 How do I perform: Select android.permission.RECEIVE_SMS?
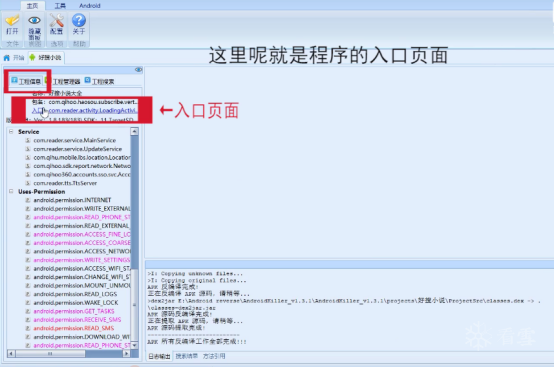coord(77,320)
